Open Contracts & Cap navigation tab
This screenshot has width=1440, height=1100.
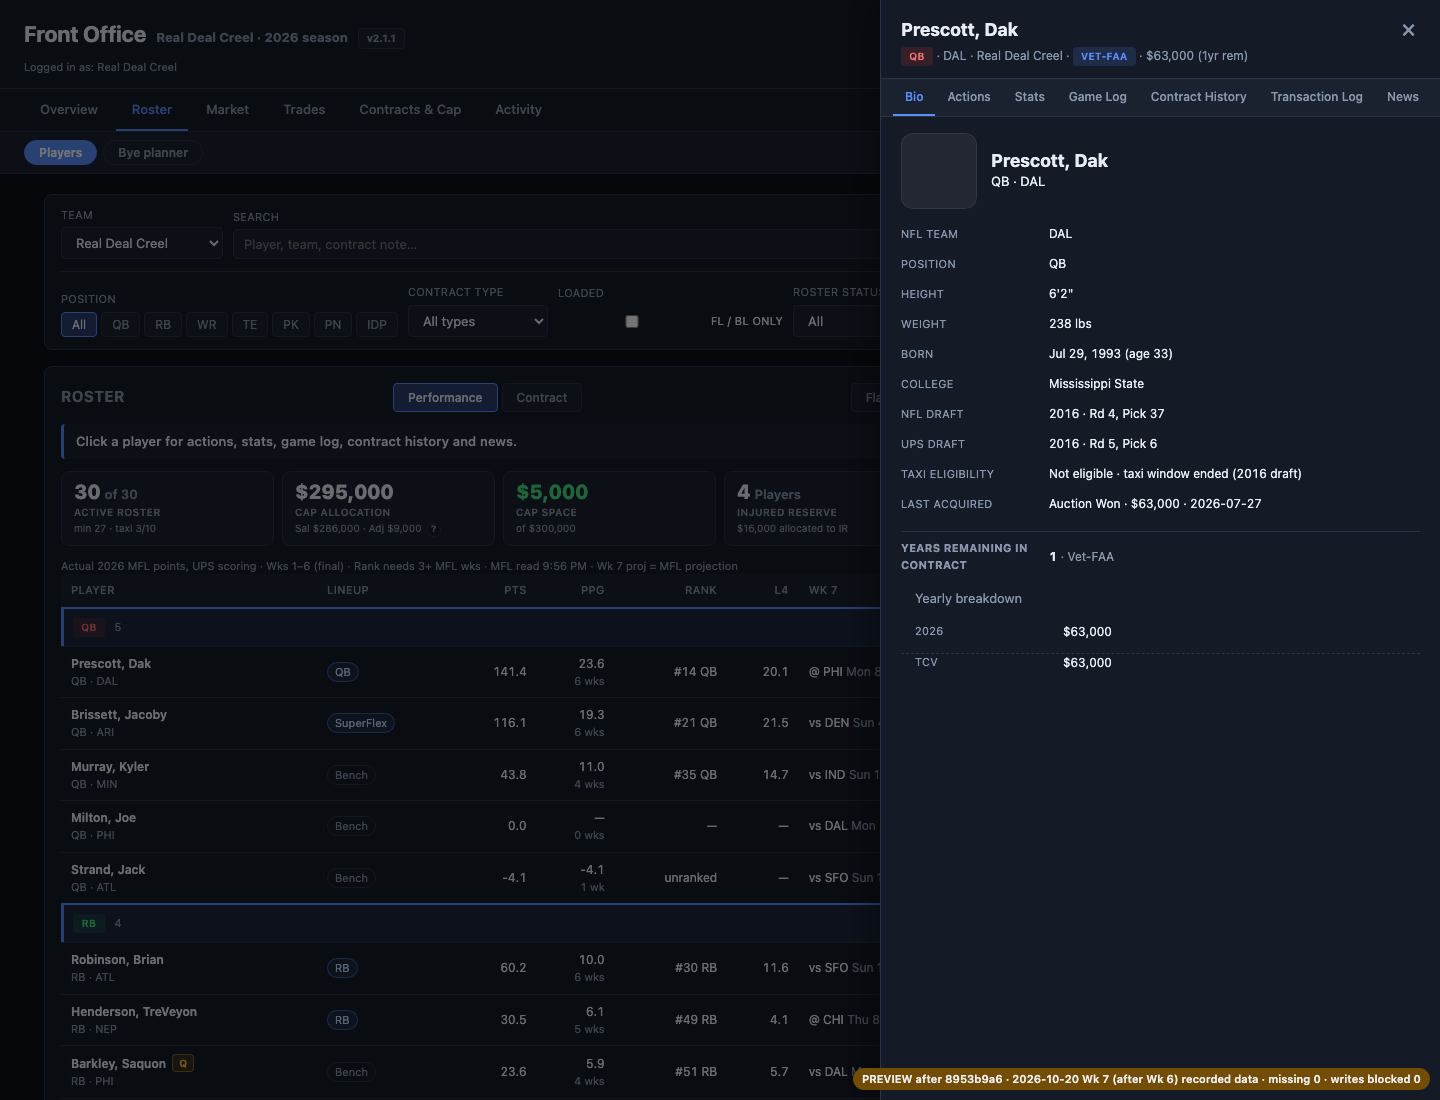[410, 110]
